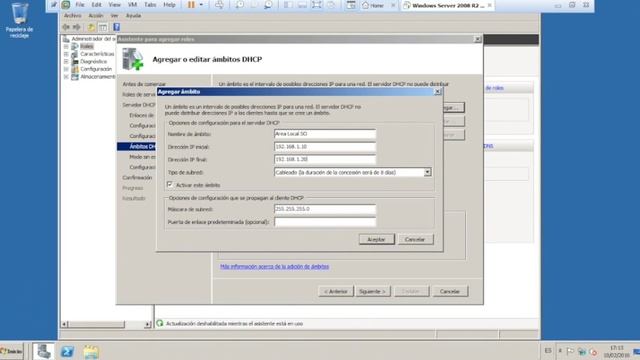Click the VMware pause button icon

191,5
